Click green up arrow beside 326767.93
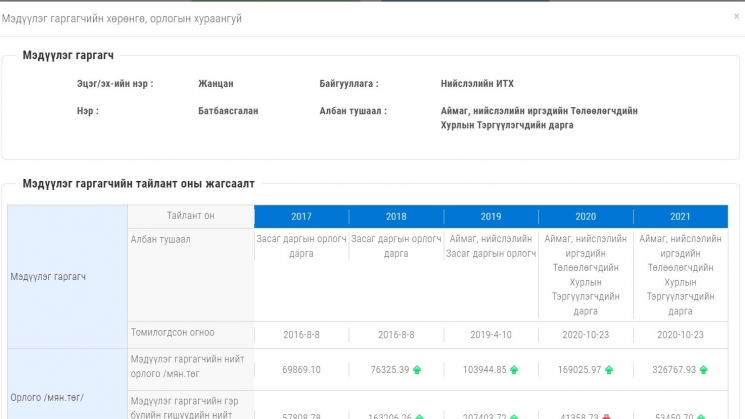745x419 pixels. pos(703,370)
